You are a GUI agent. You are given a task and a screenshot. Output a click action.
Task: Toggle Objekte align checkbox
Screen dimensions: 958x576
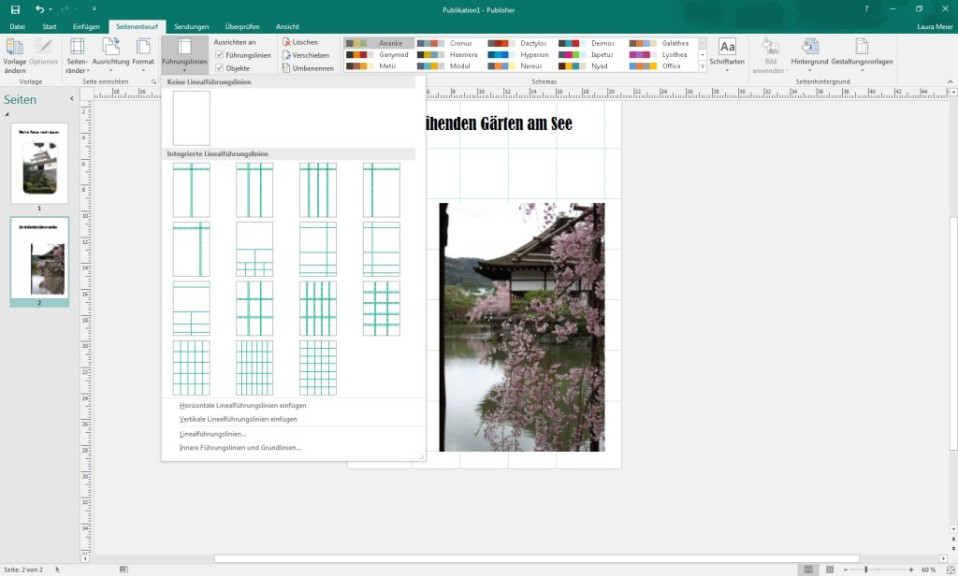coord(219,68)
